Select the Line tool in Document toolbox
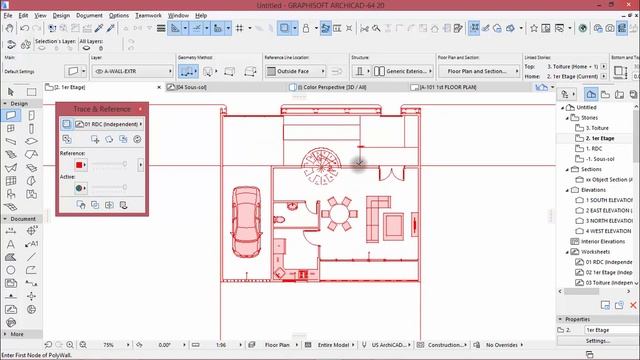Screen dimensions: 640x360 coord(31,257)
